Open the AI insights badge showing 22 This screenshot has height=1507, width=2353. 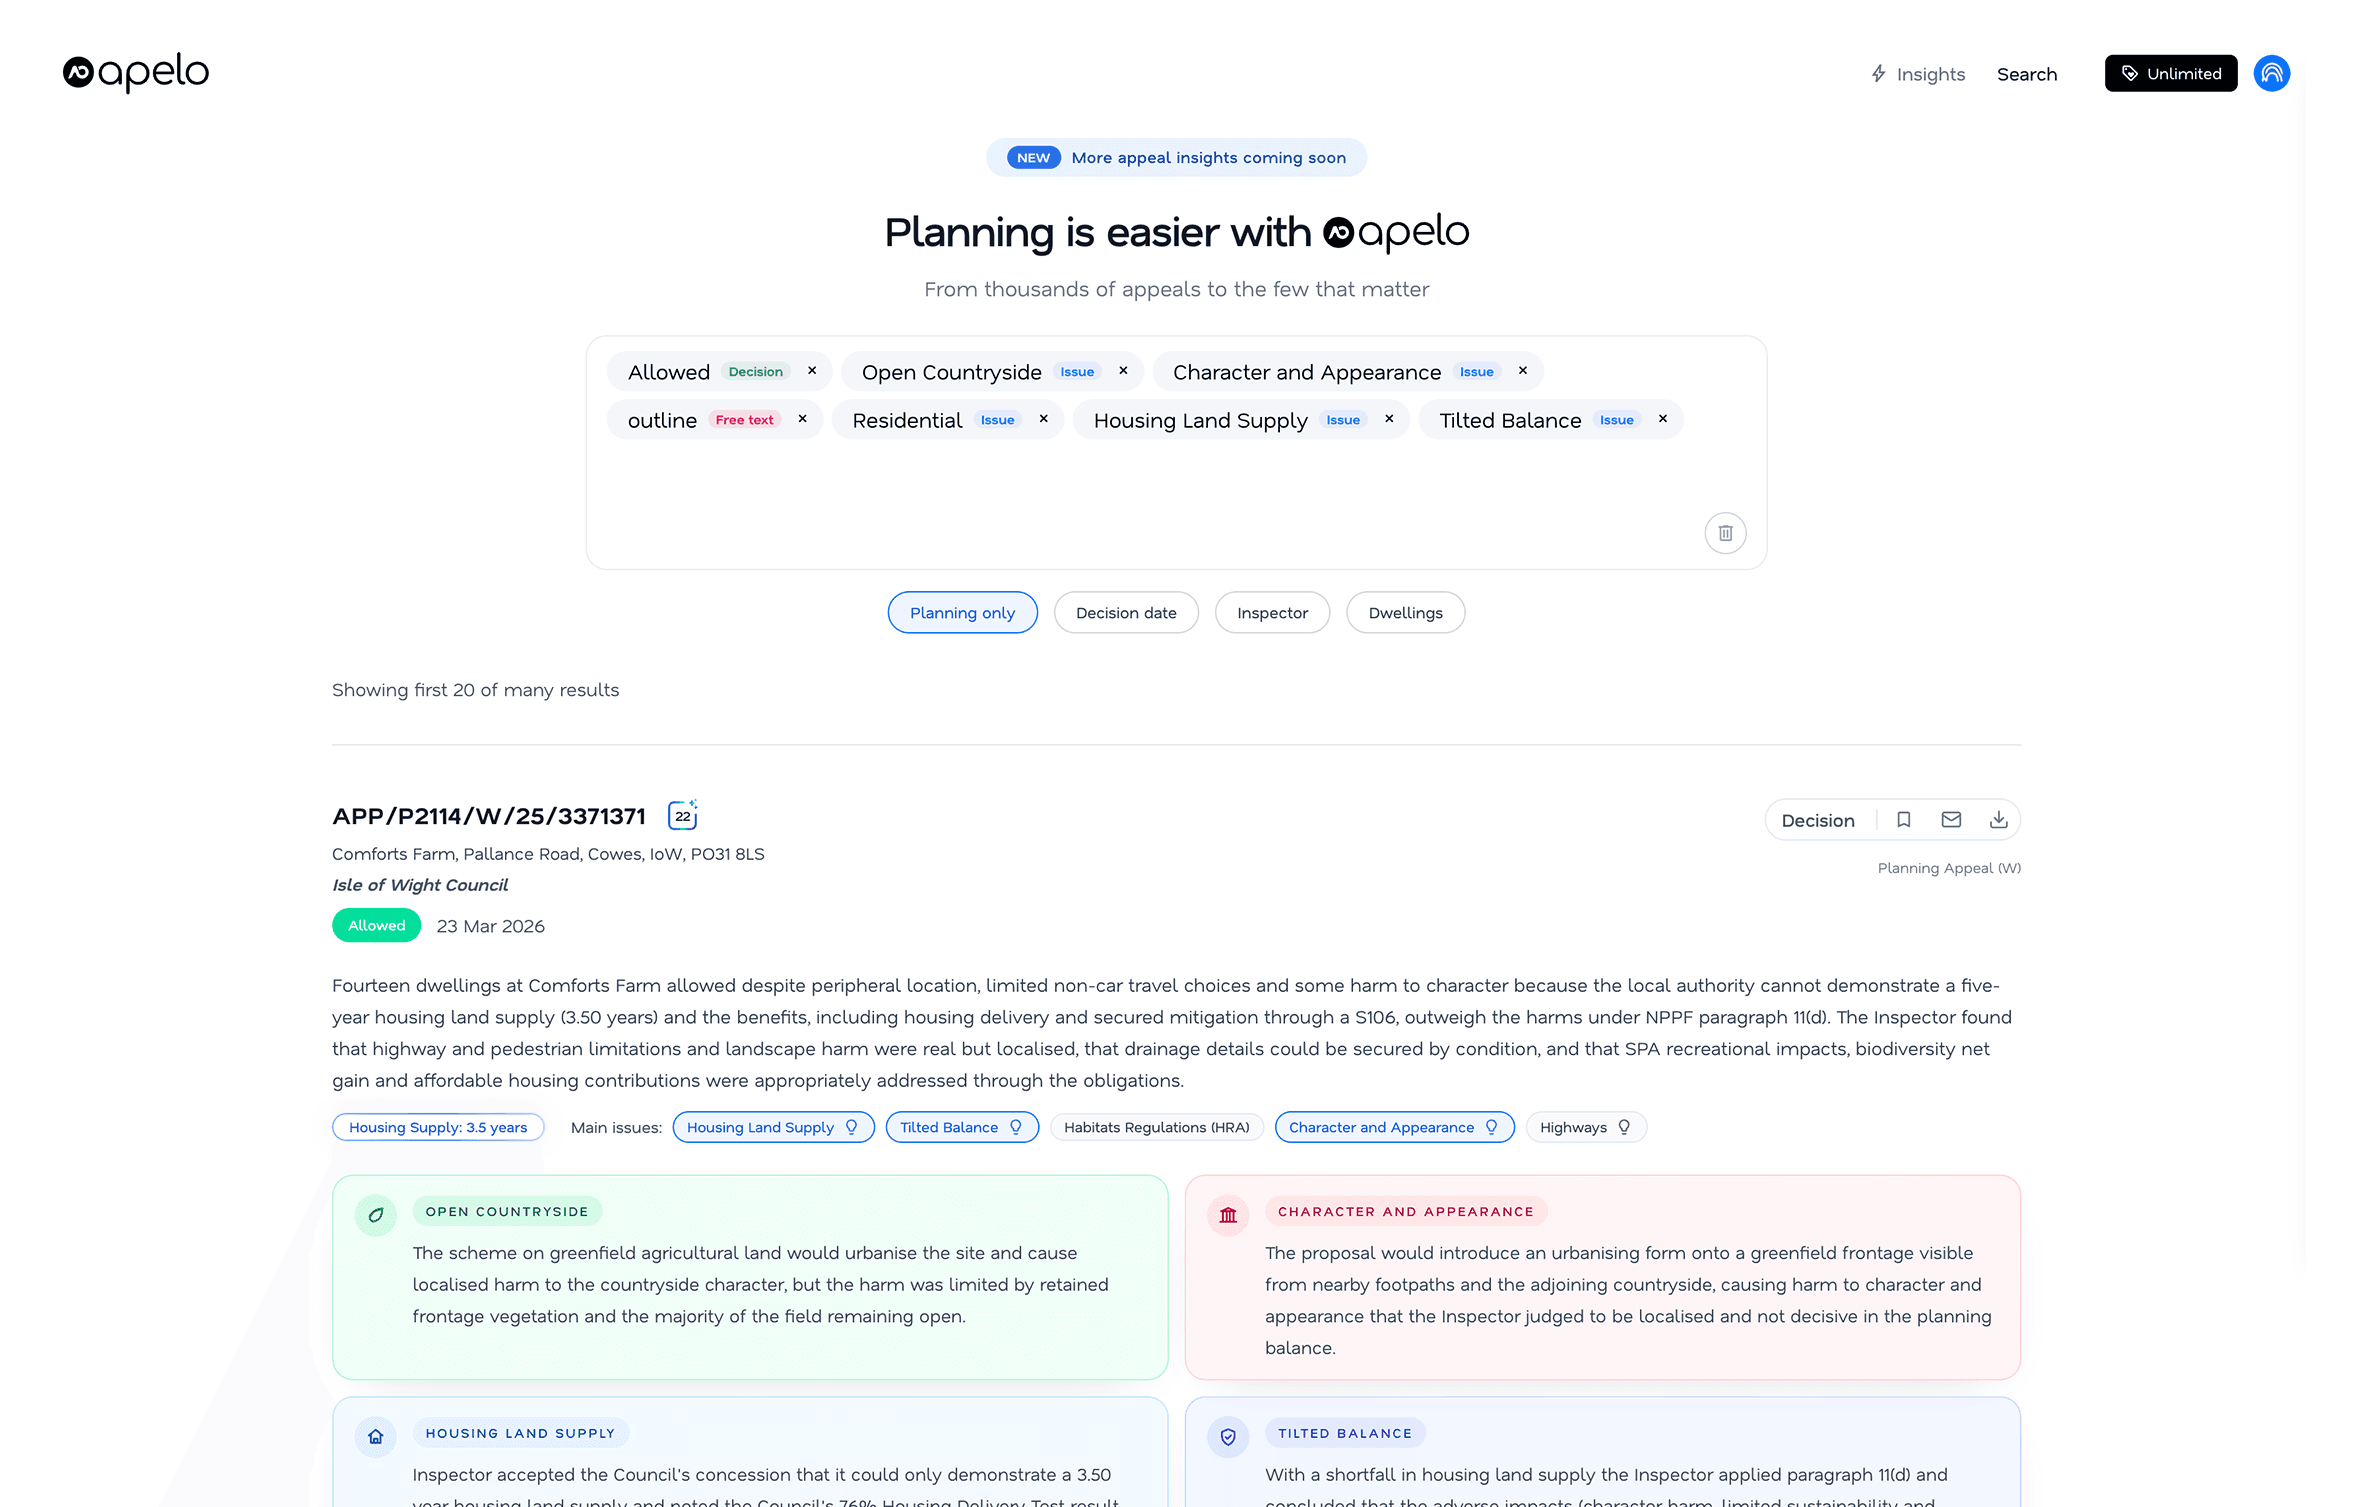tap(682, 814)
